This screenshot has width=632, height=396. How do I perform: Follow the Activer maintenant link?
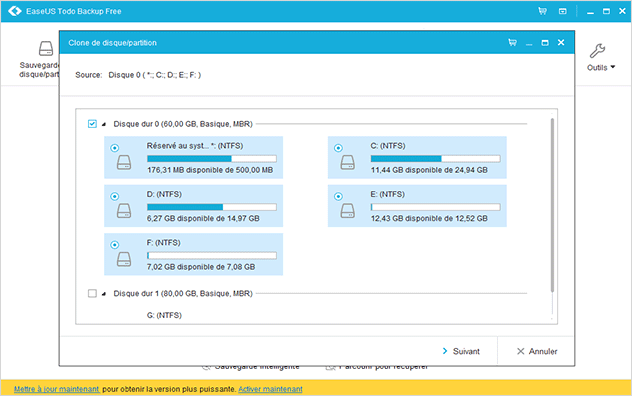(270, 389)
